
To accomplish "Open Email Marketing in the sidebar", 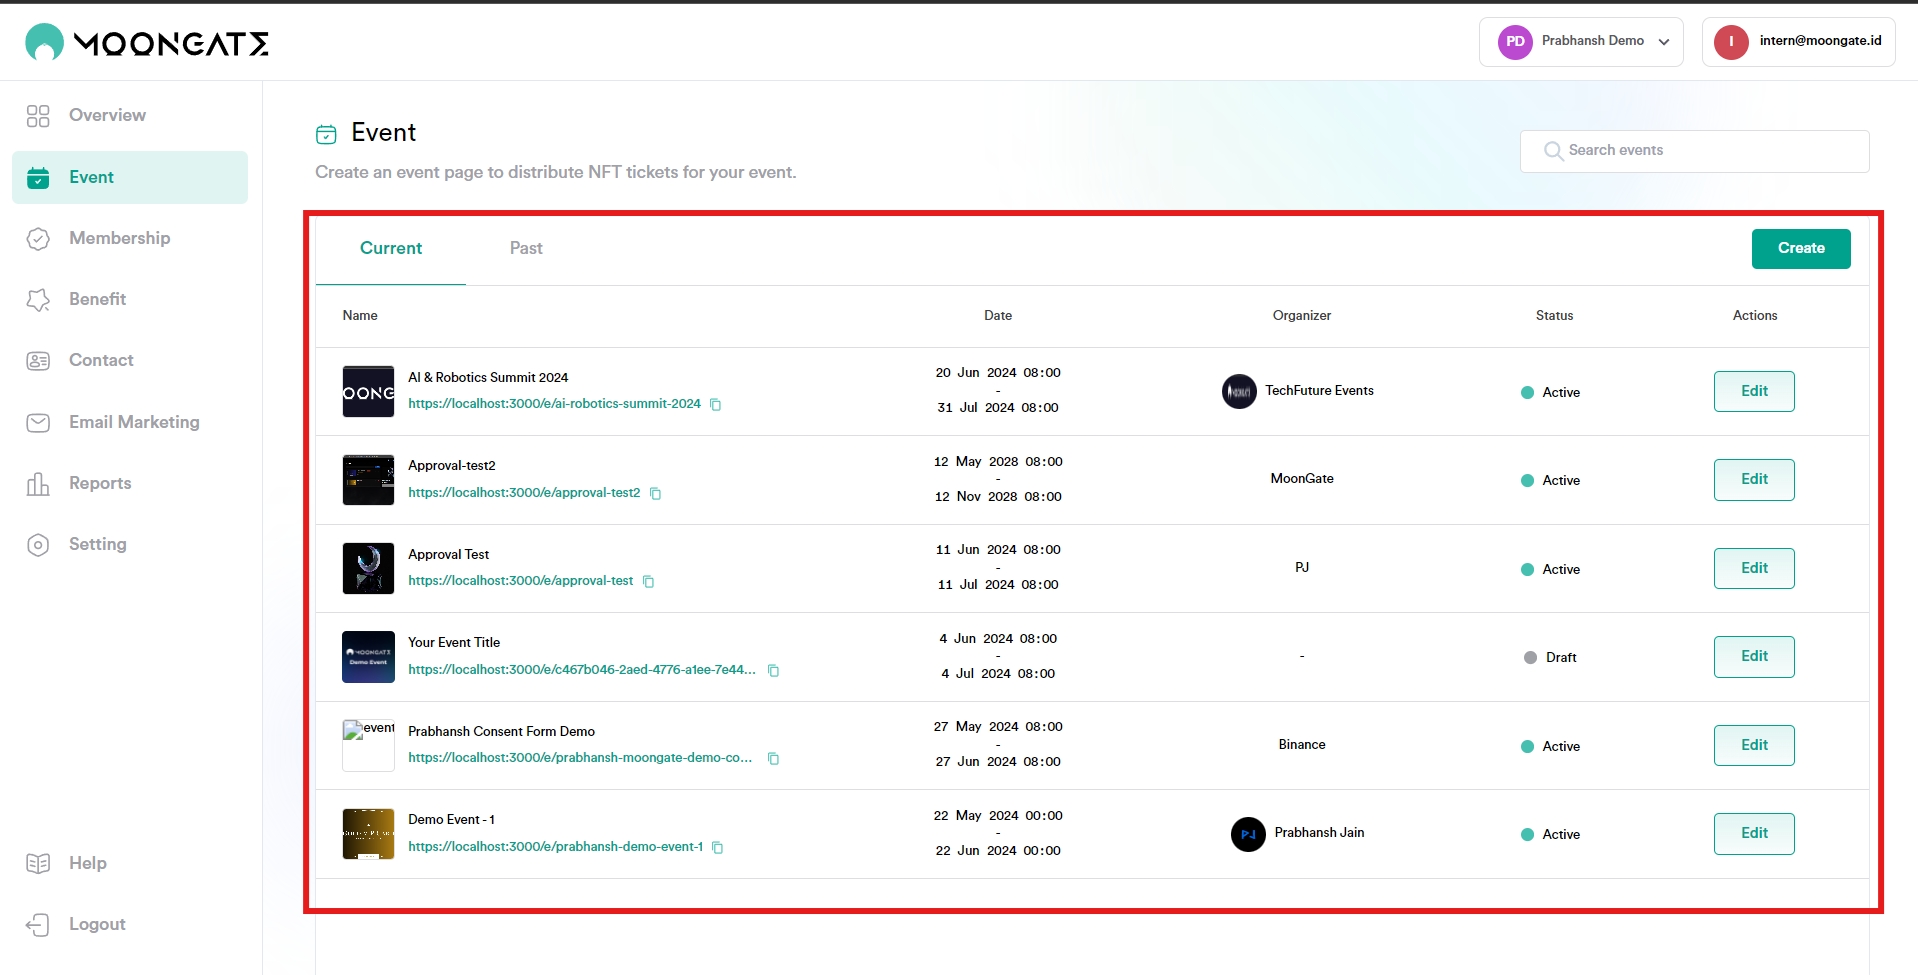I will click(134, 422).
